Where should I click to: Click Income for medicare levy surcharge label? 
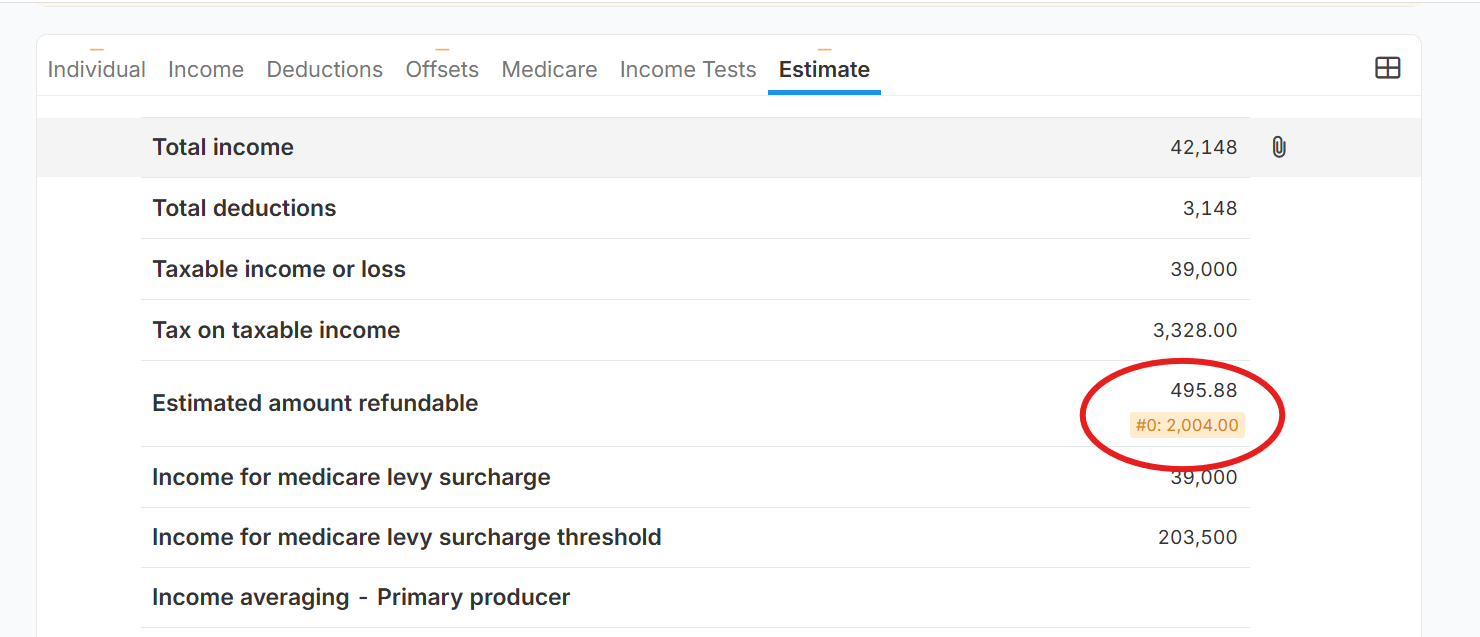pos(351,477)
